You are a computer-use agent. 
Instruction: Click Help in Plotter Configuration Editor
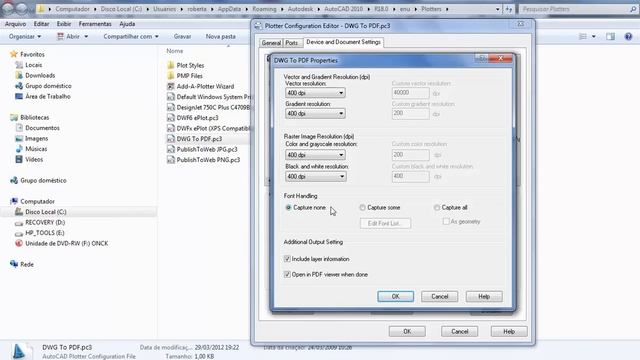[x=509, y=331]
